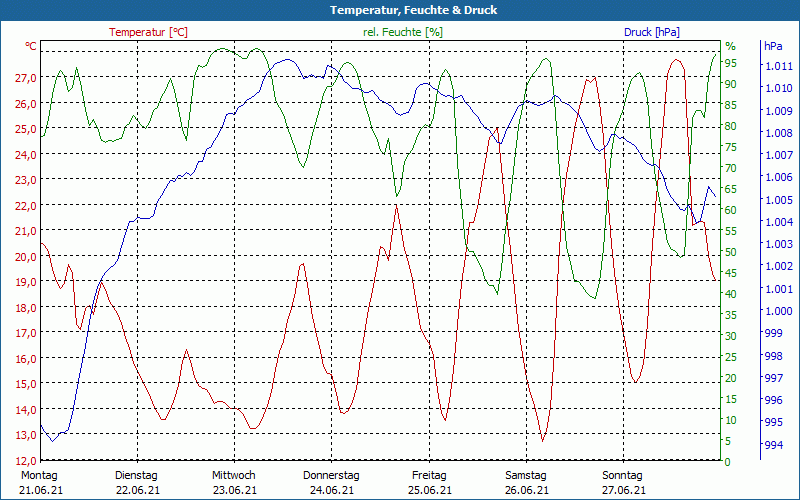This screenshot has height=500, width=800.
Task: Click the '1.006' pressure axis value
Action: pyautogui.click(x=778, y=177)
